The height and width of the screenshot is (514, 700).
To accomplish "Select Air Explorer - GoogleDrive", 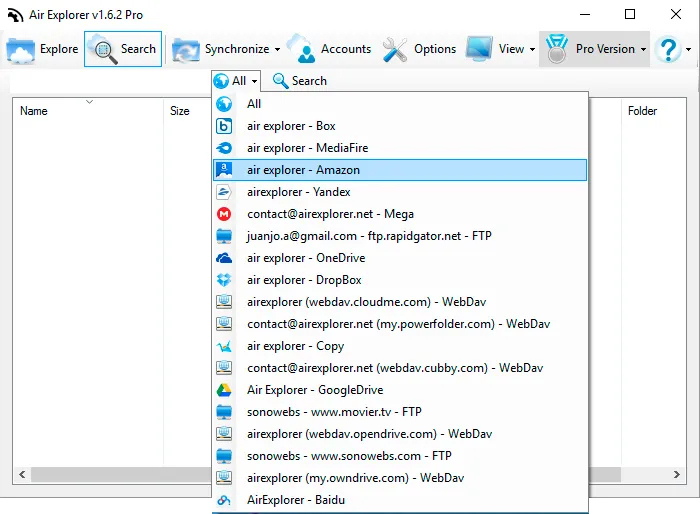I will pos(400,390).
